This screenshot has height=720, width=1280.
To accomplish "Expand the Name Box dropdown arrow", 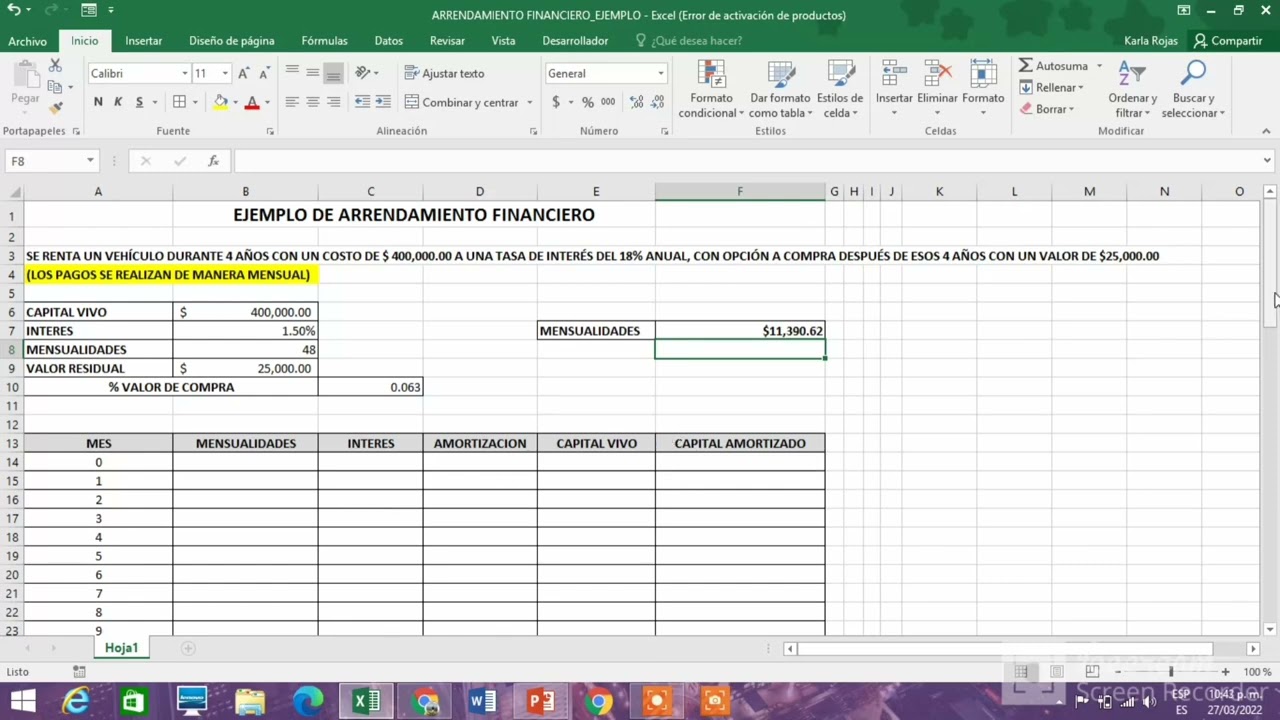I will pos(90,161).
